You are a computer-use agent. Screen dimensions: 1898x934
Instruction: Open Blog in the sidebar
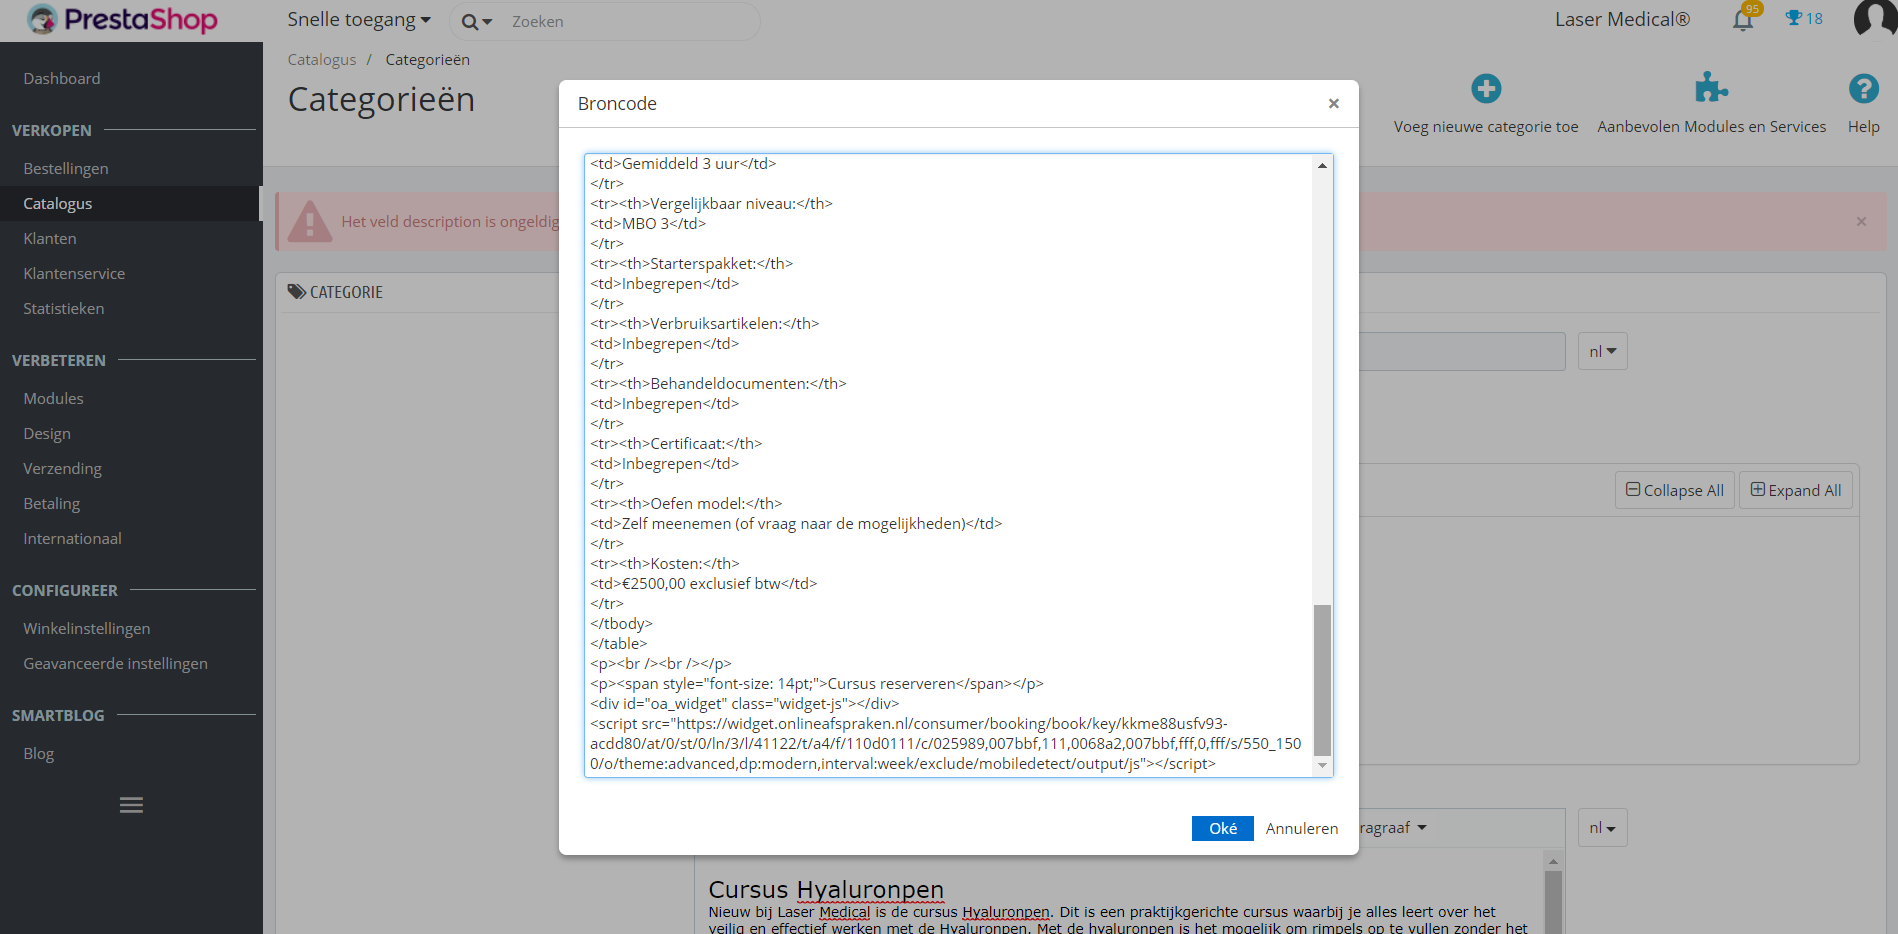pyautogui.click(x=38, y=753)
